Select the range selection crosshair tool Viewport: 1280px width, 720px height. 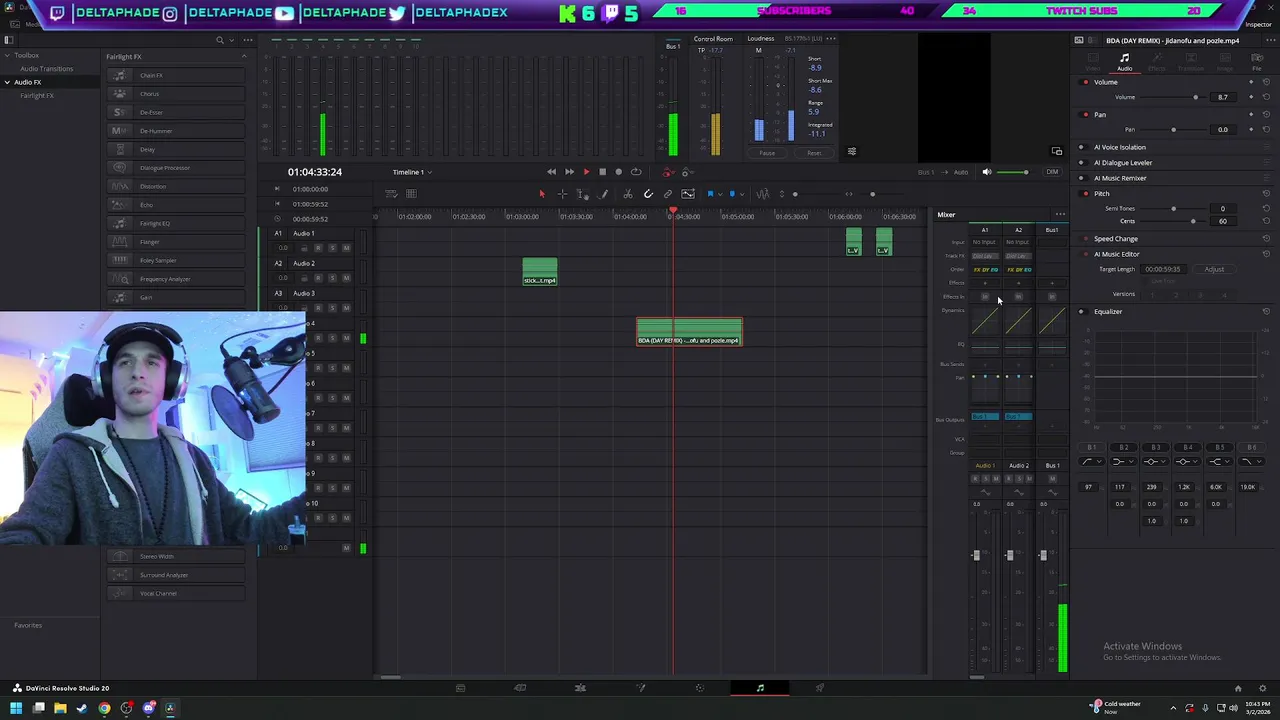coord(562,194)
